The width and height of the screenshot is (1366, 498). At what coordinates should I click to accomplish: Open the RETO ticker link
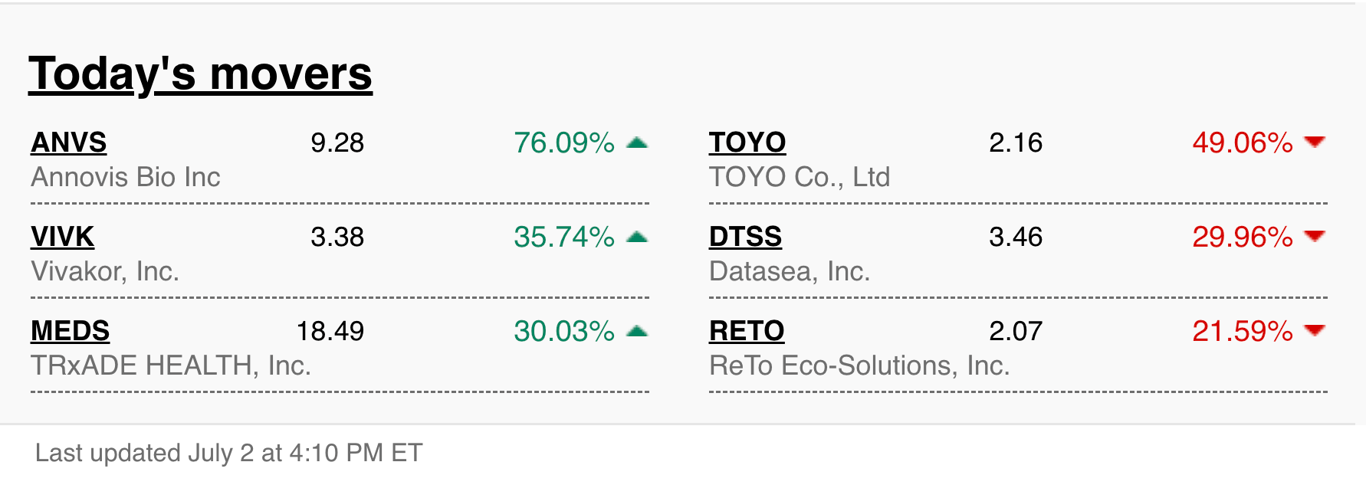pyautogui.click(x=746, y=331)
